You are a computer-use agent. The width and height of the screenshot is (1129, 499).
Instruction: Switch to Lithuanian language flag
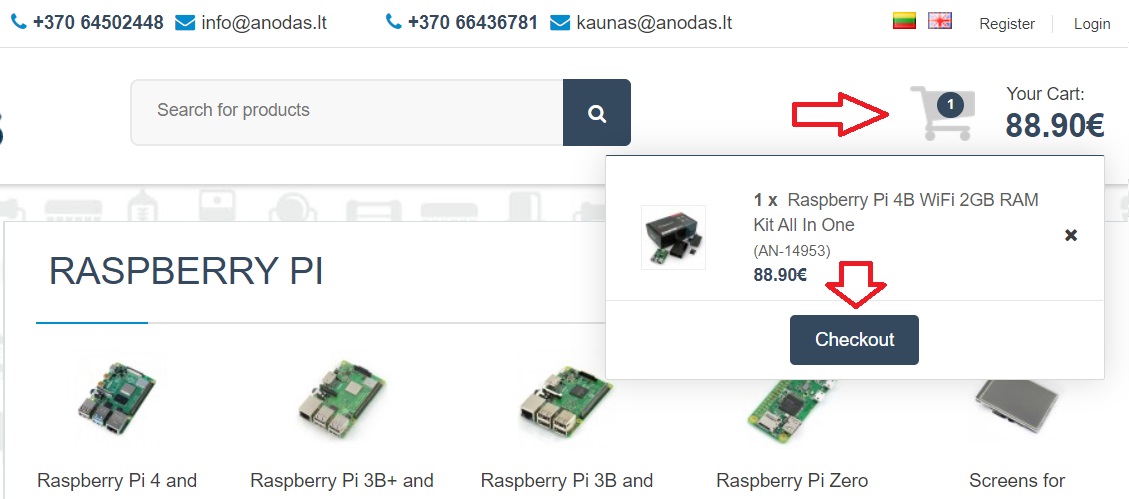[x=904, y=21]
